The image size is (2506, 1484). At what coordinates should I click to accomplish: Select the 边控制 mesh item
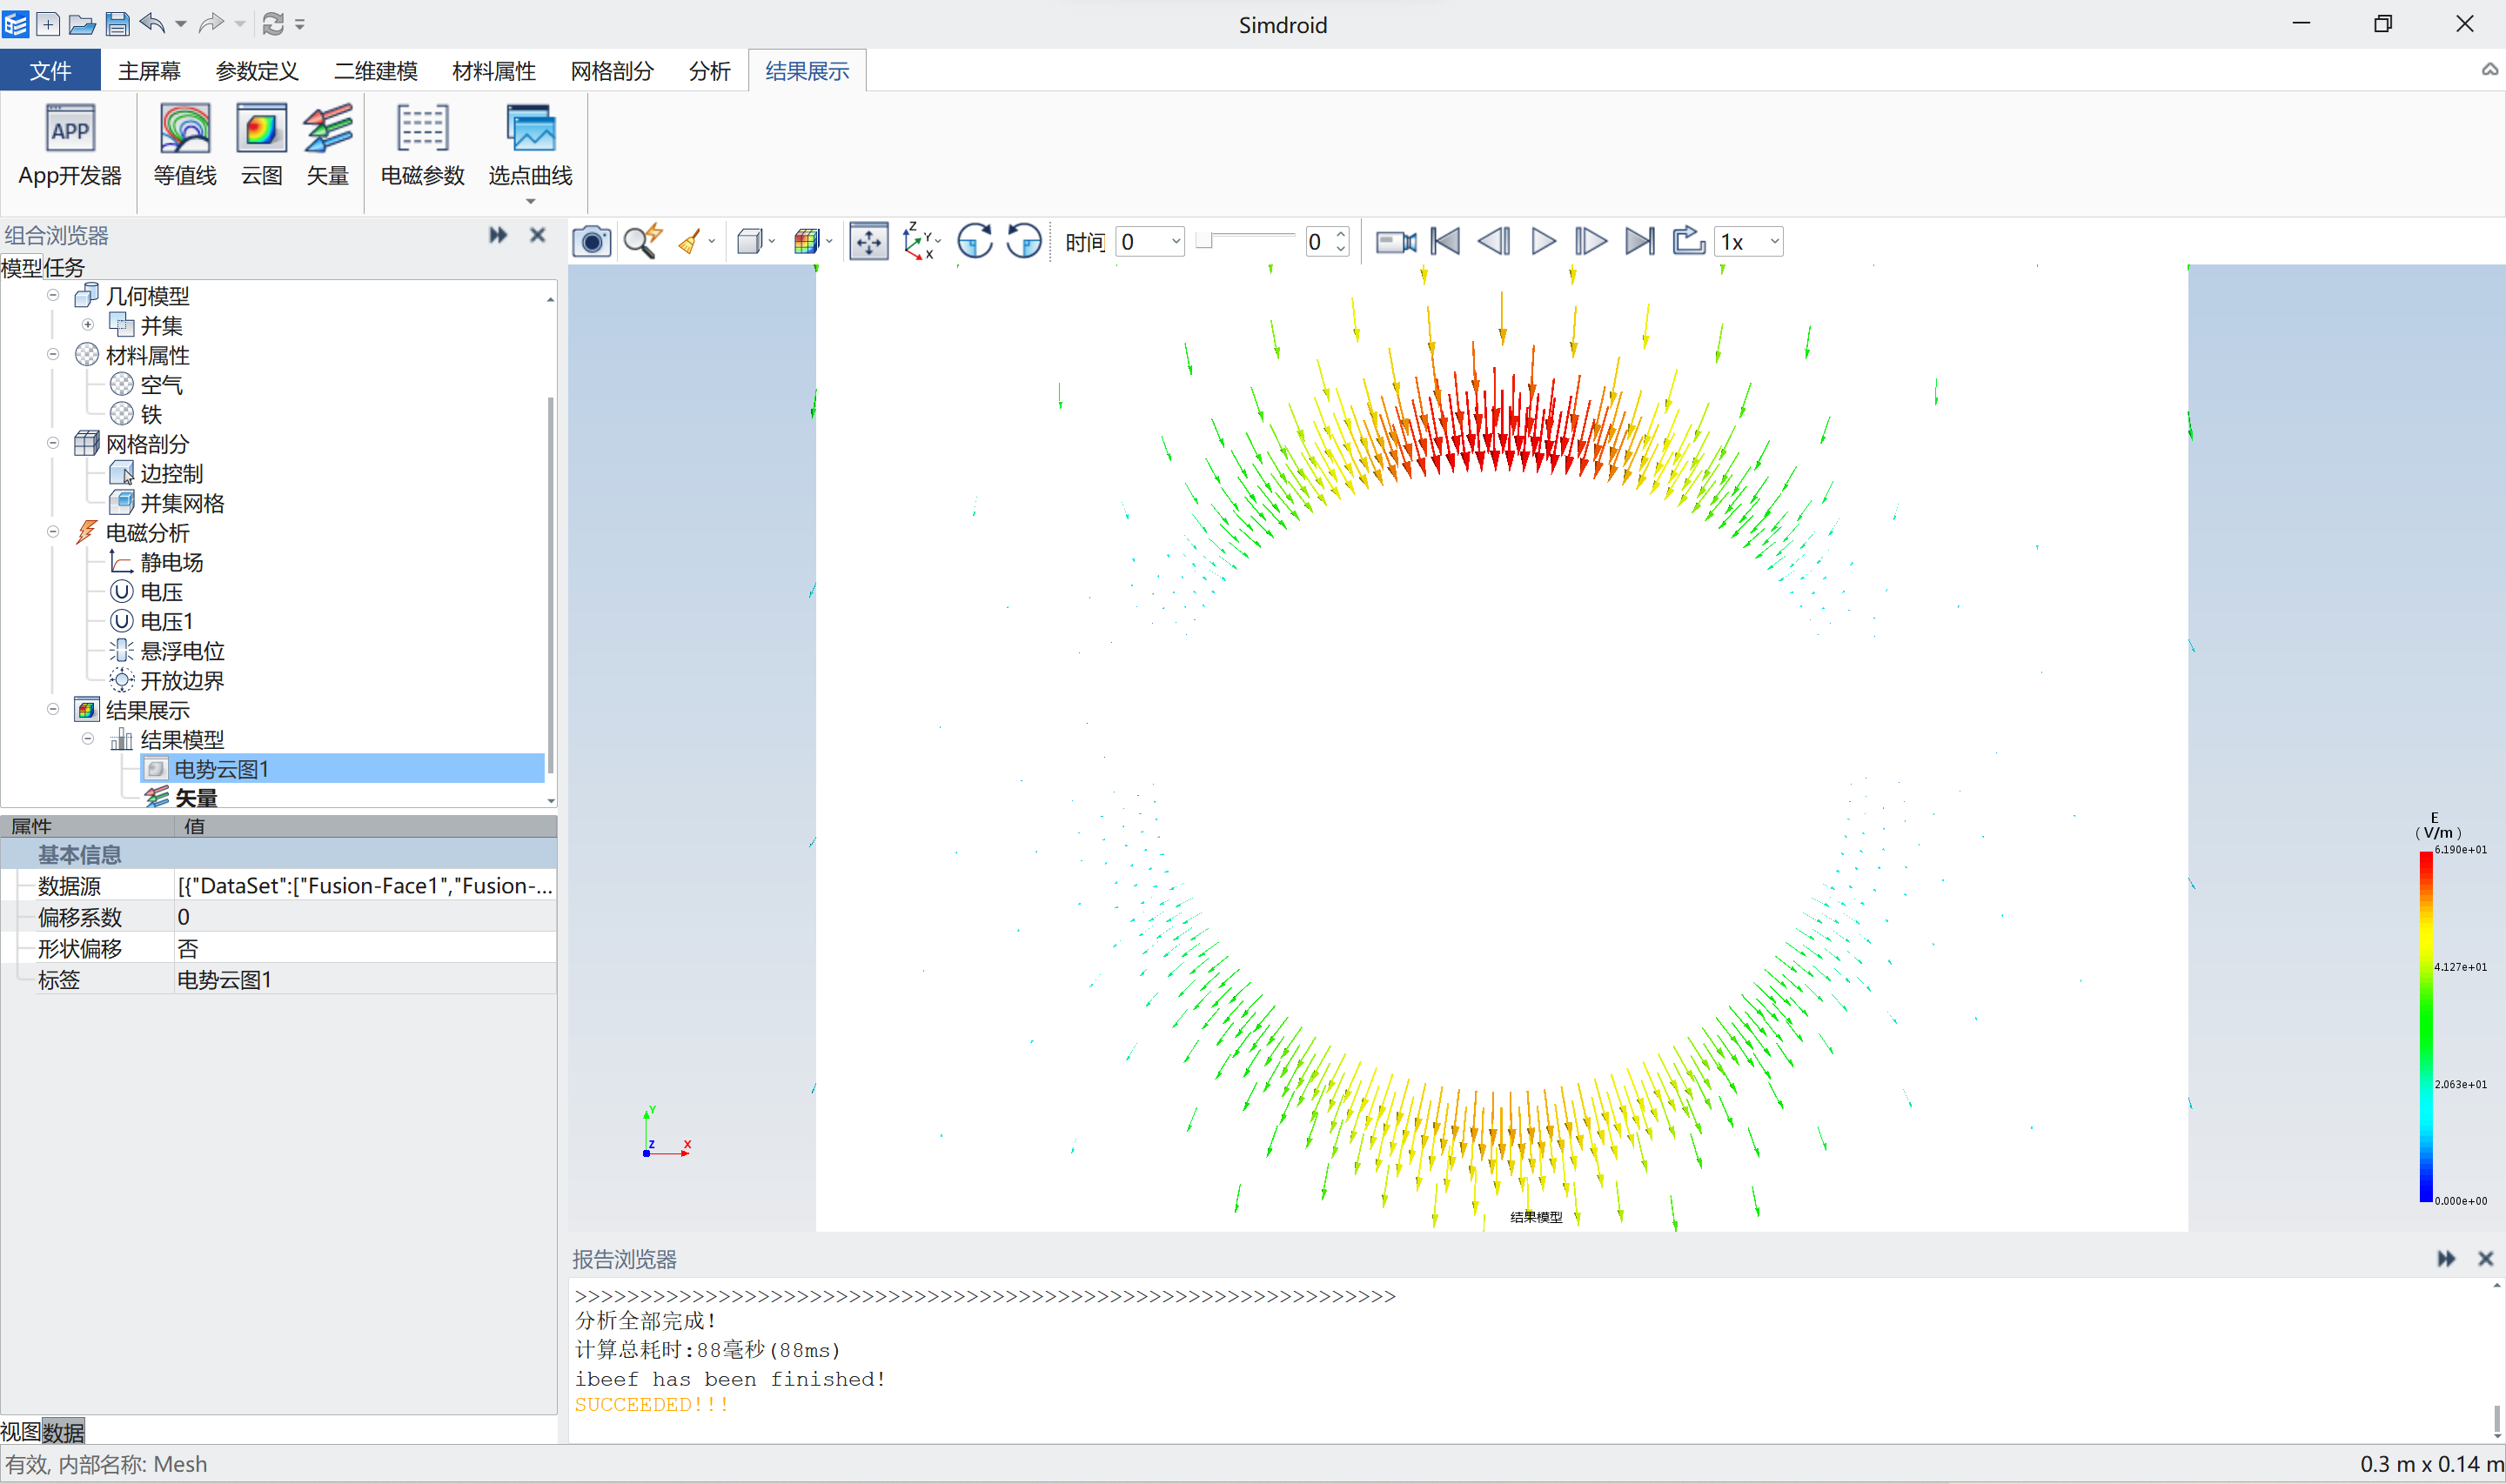pos(172,473)
